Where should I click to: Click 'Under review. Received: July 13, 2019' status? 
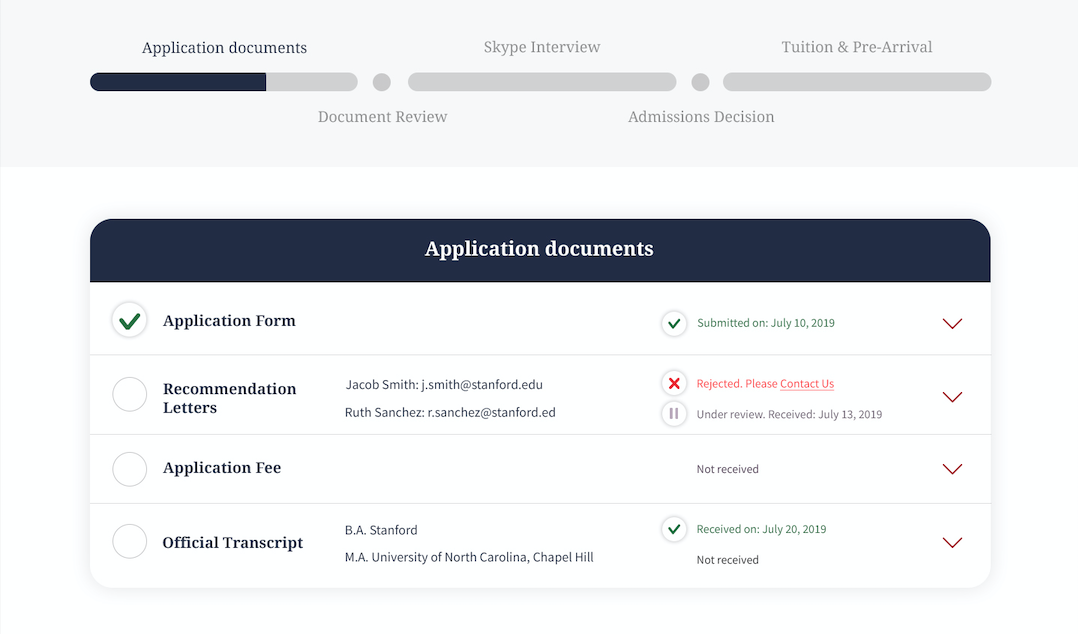click(789, 414)
